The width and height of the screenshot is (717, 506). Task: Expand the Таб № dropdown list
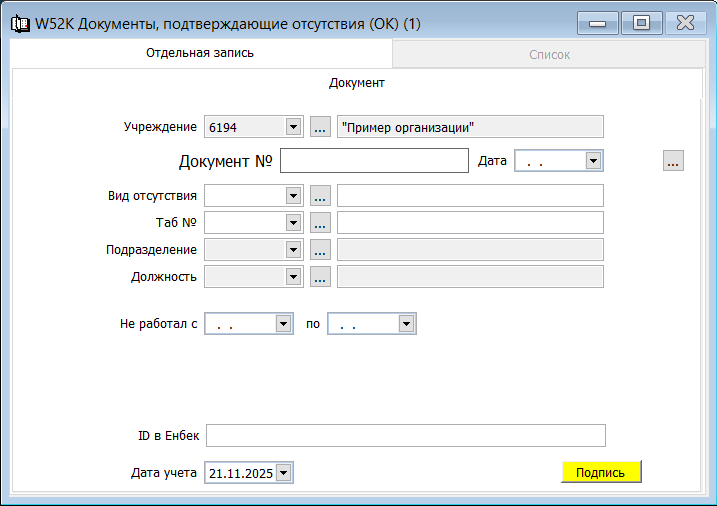293,223
